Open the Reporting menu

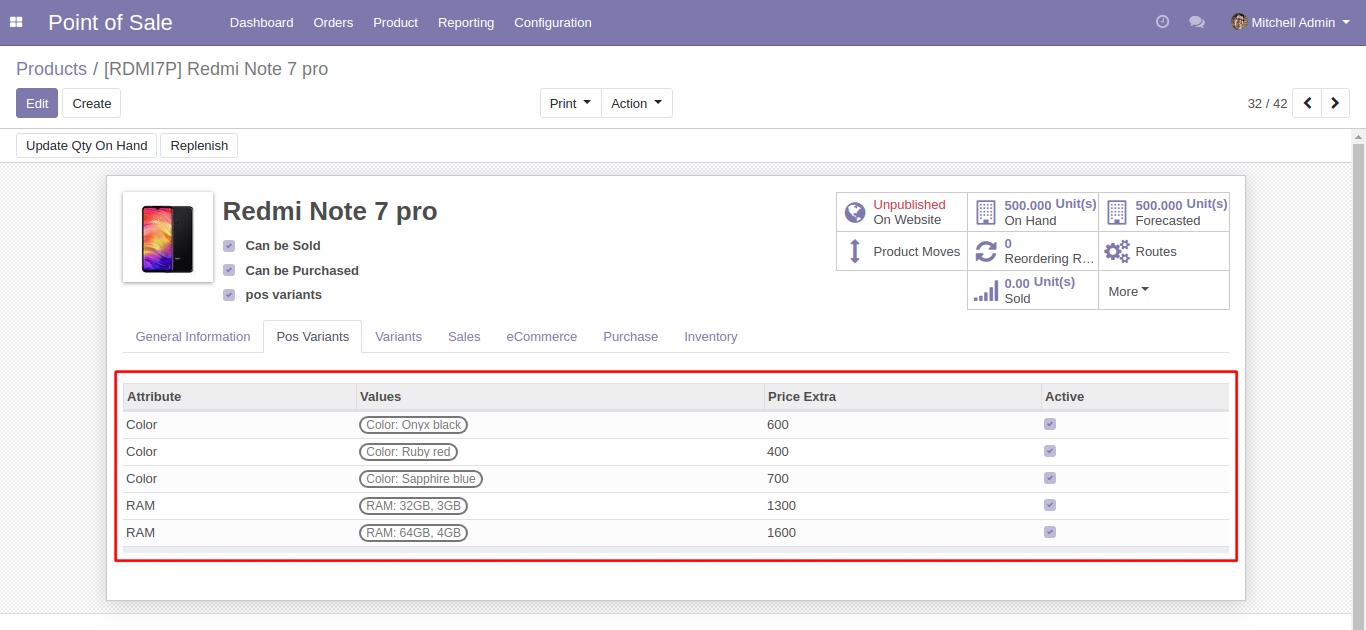[x=466, y=22]
